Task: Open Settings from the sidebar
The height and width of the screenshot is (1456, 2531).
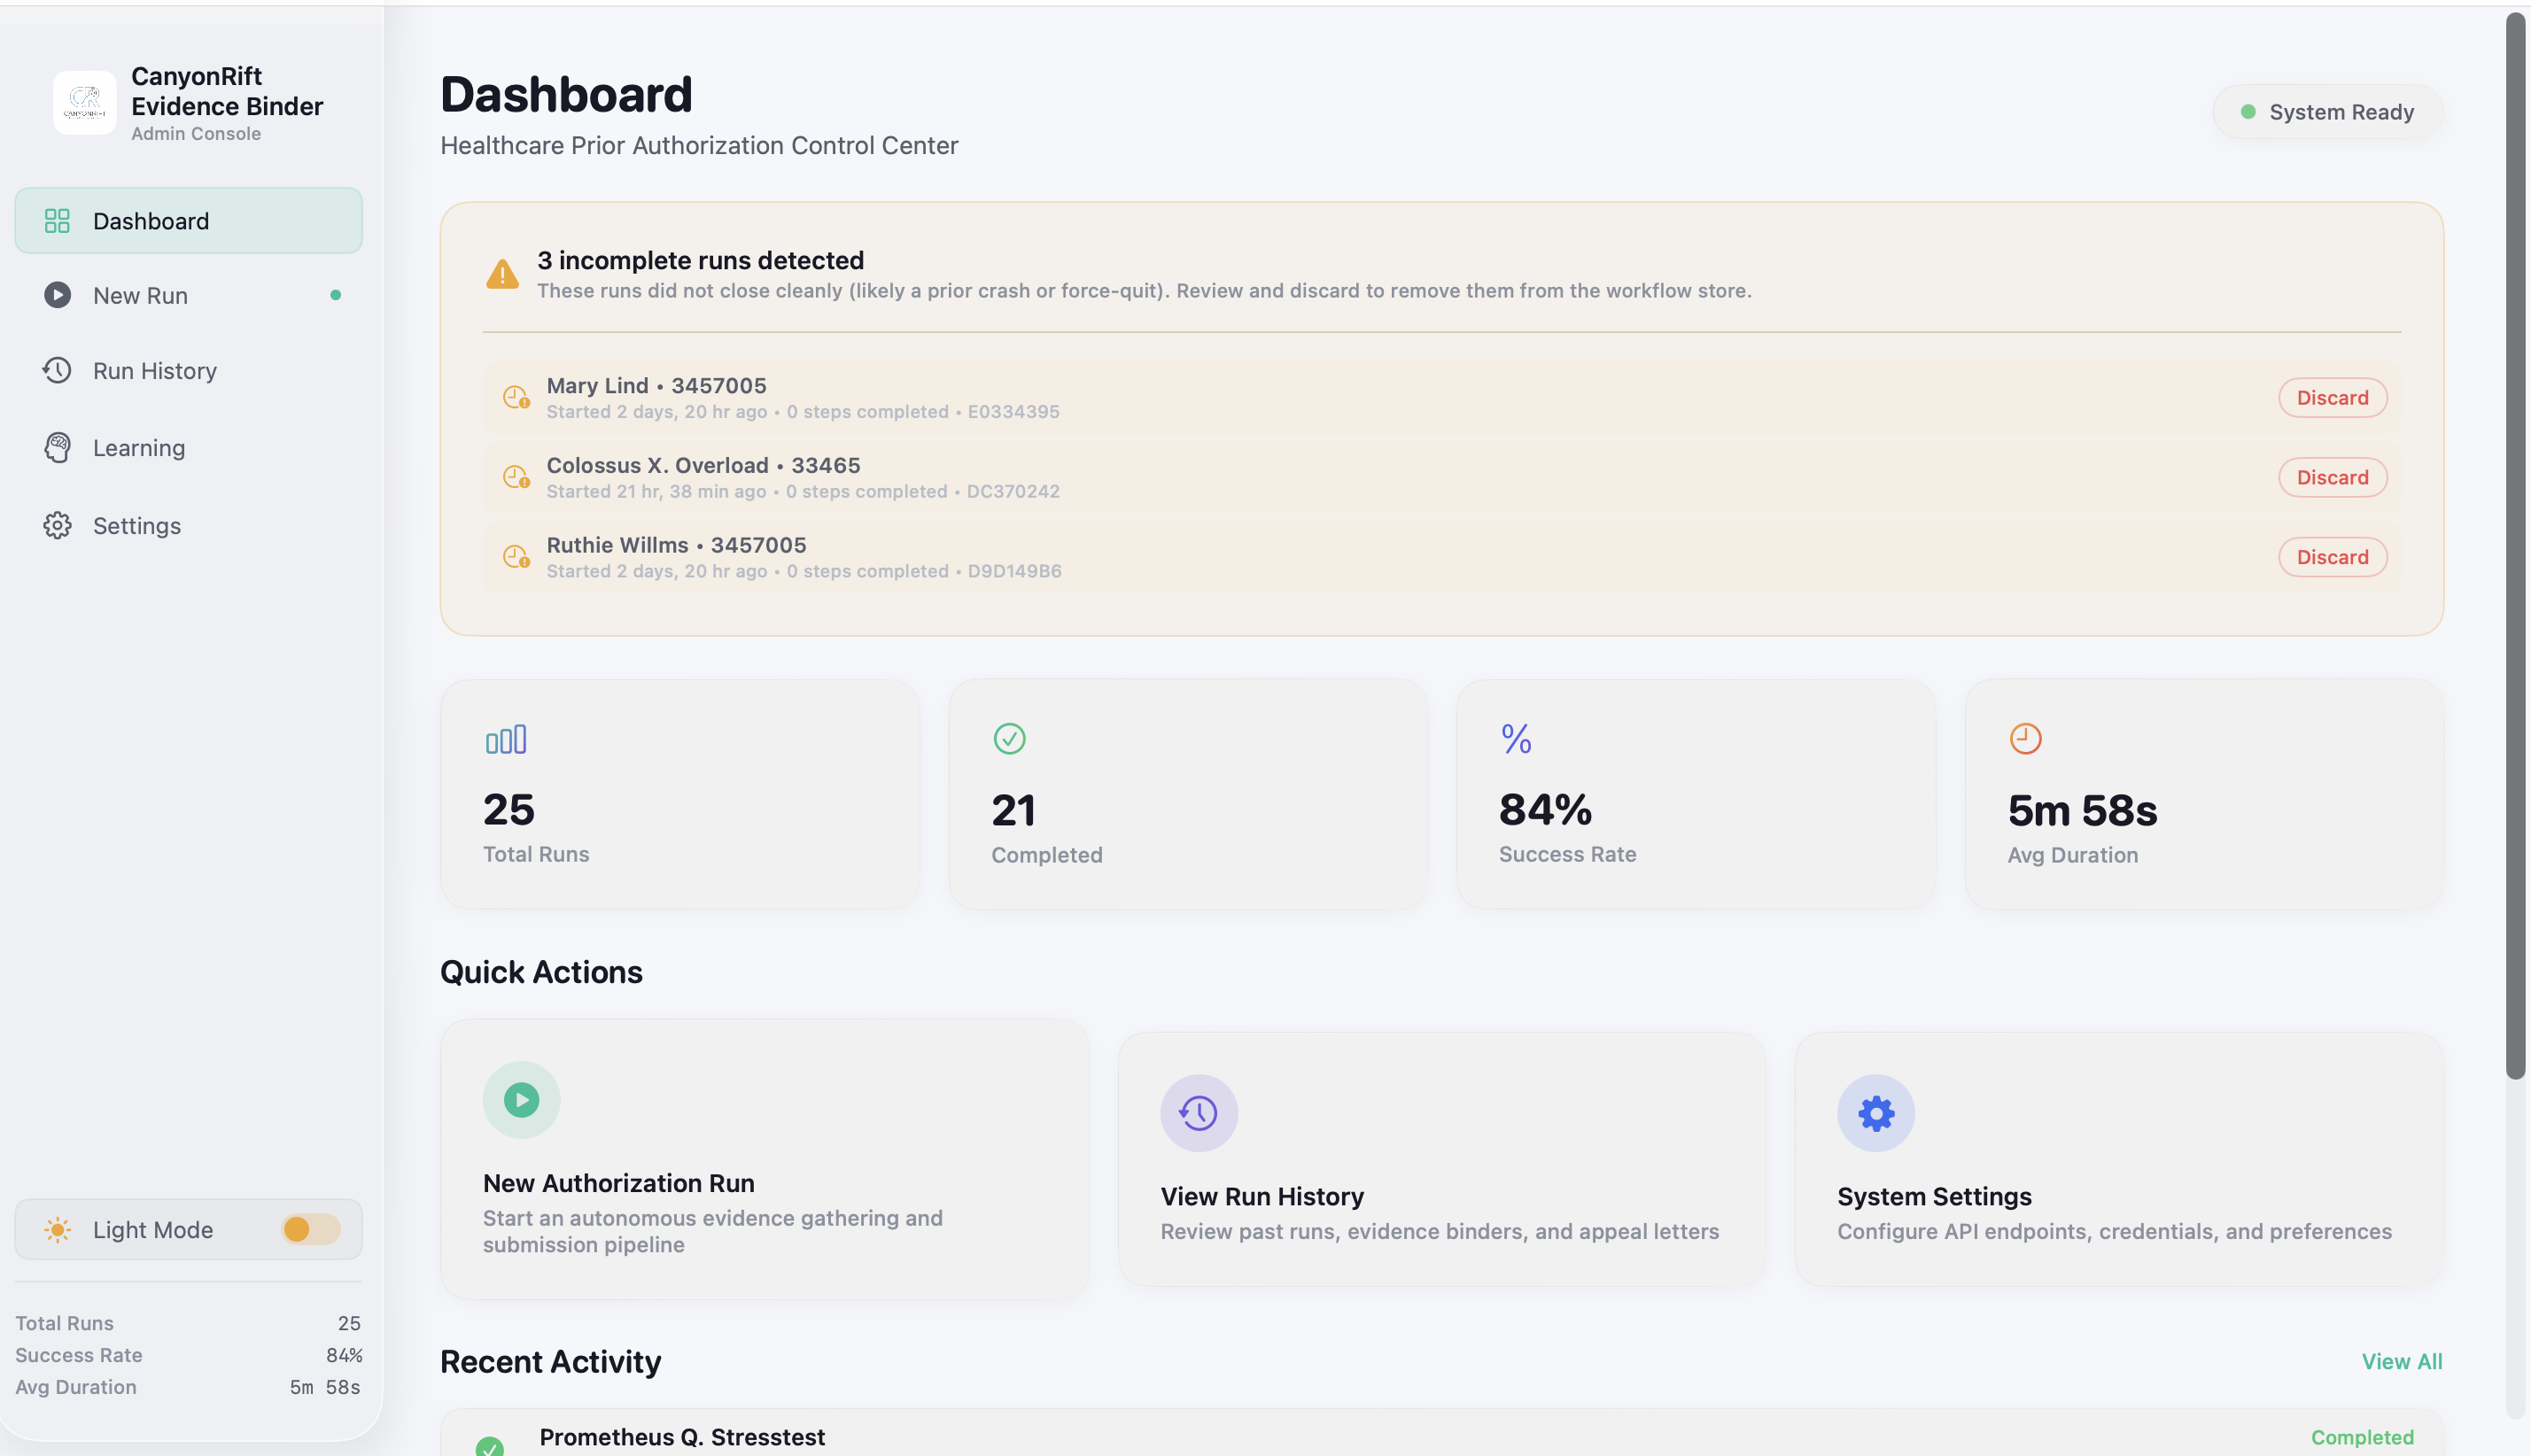Action: pos(188,525)
